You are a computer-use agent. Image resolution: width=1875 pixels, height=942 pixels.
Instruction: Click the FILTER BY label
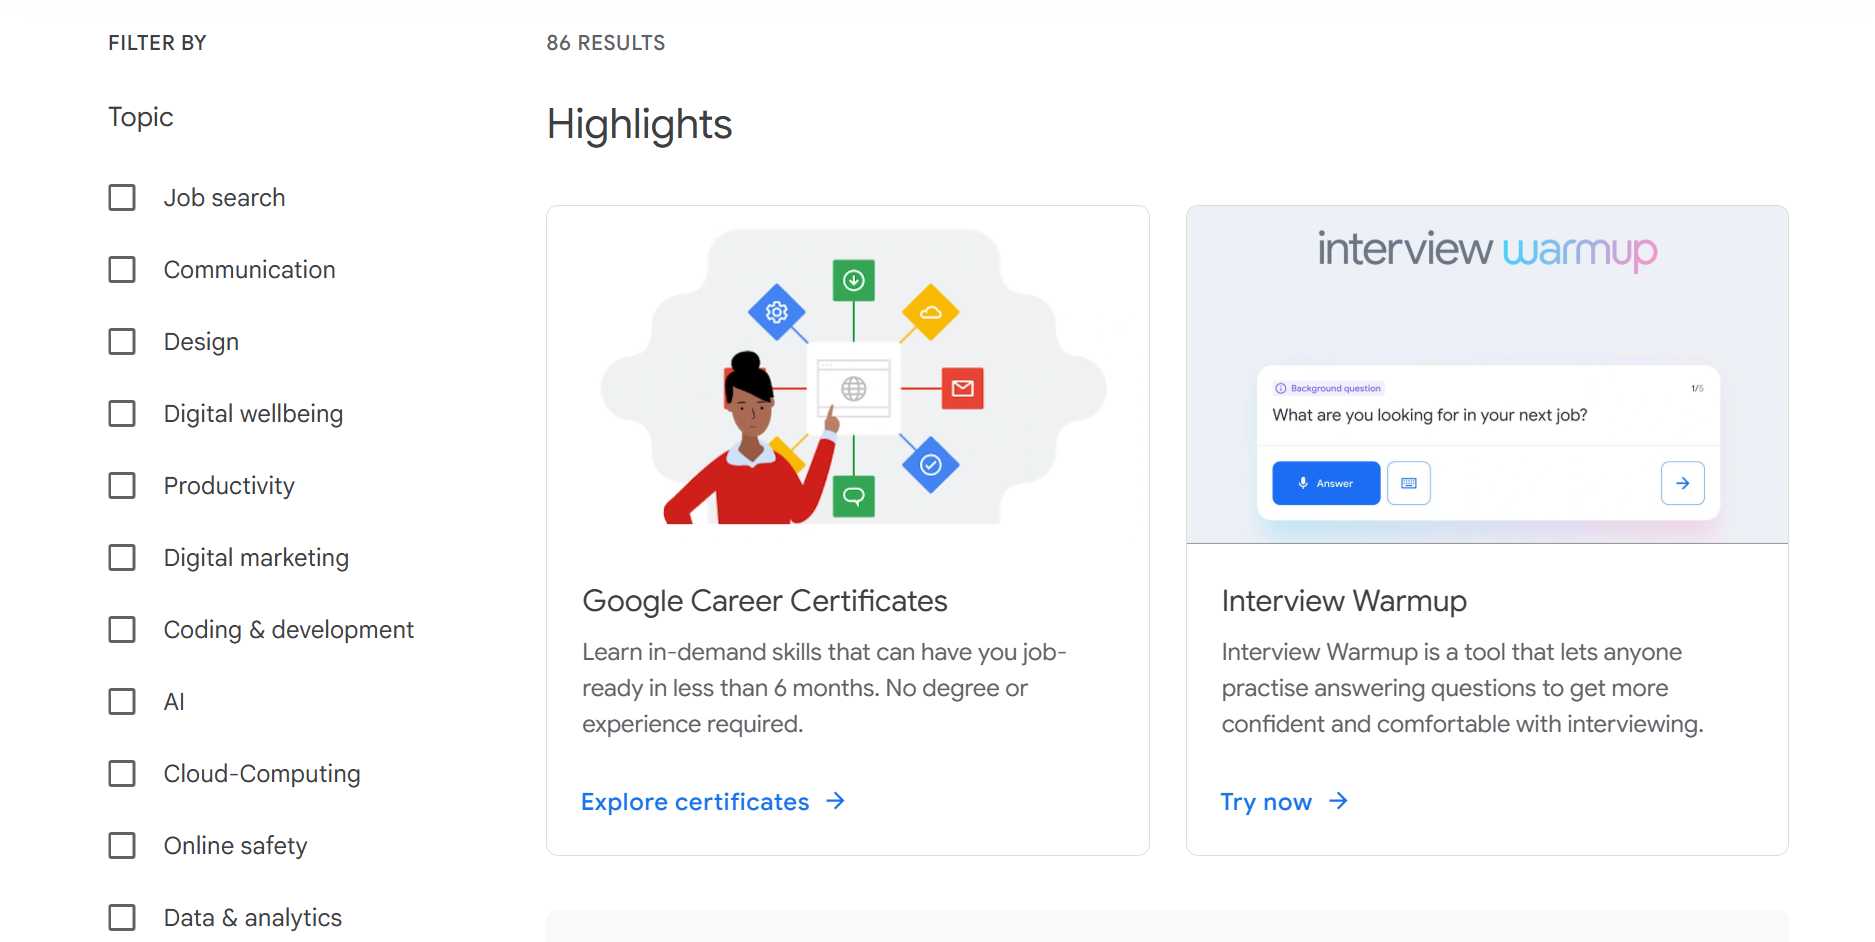158,43
